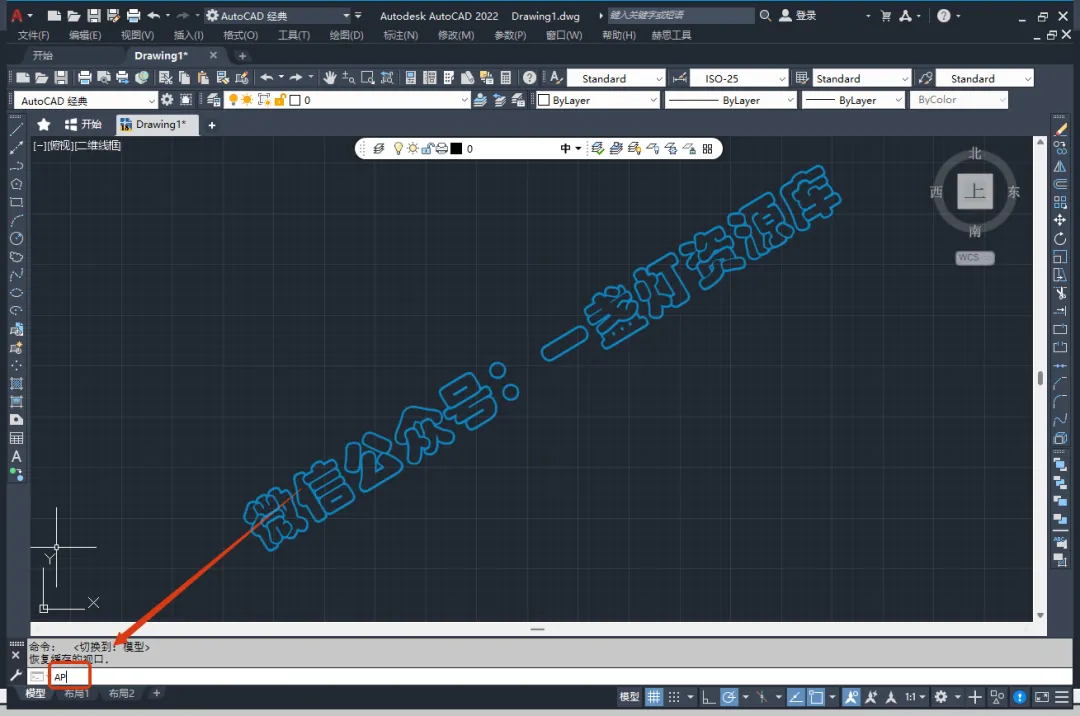
Task: Open Layer Properties Manager icon
Action: [x=214, y=101]
